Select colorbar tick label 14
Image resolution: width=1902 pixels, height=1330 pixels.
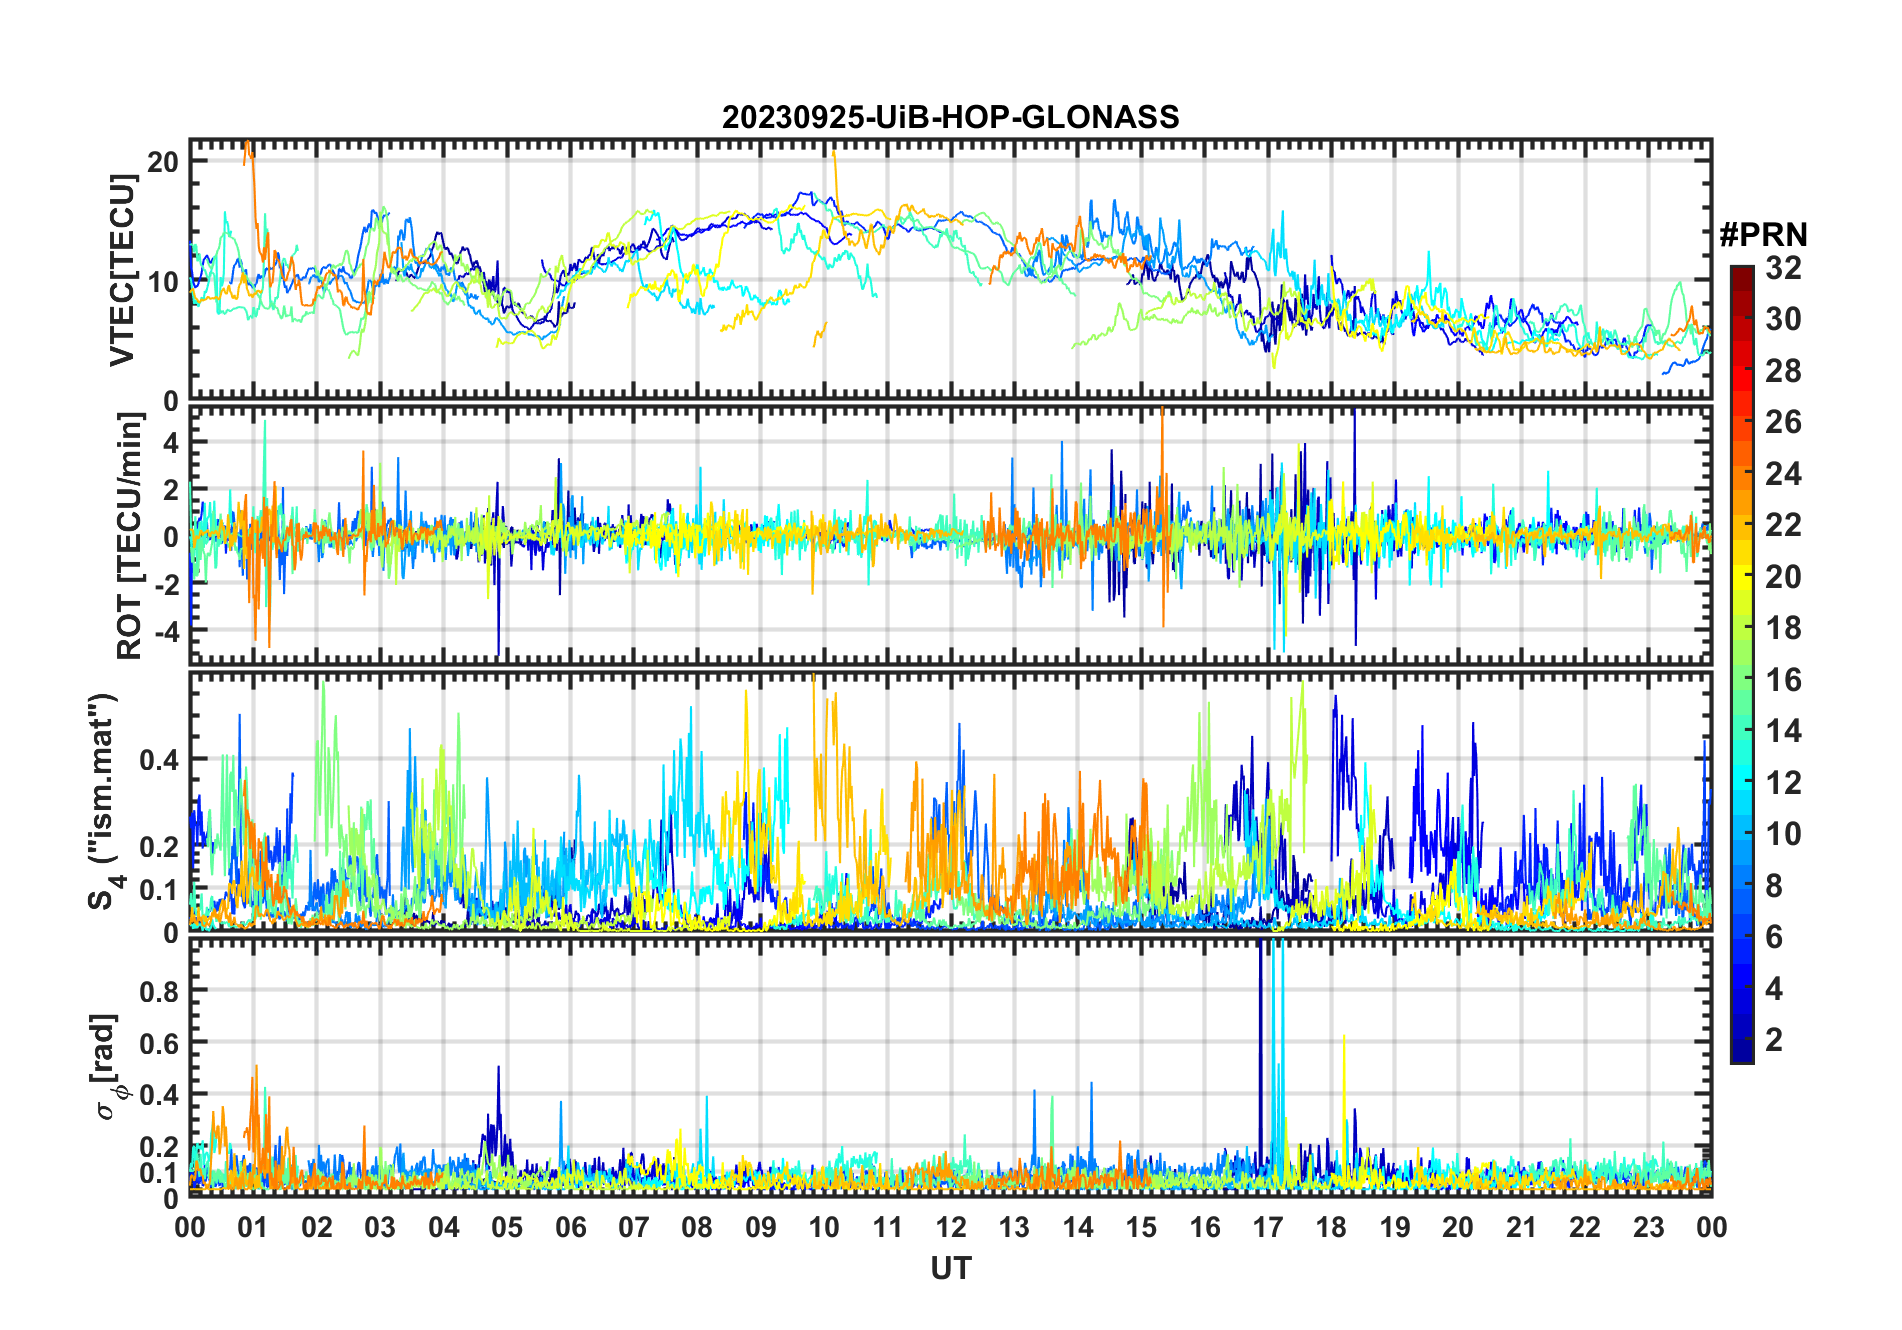[1783, 731]
